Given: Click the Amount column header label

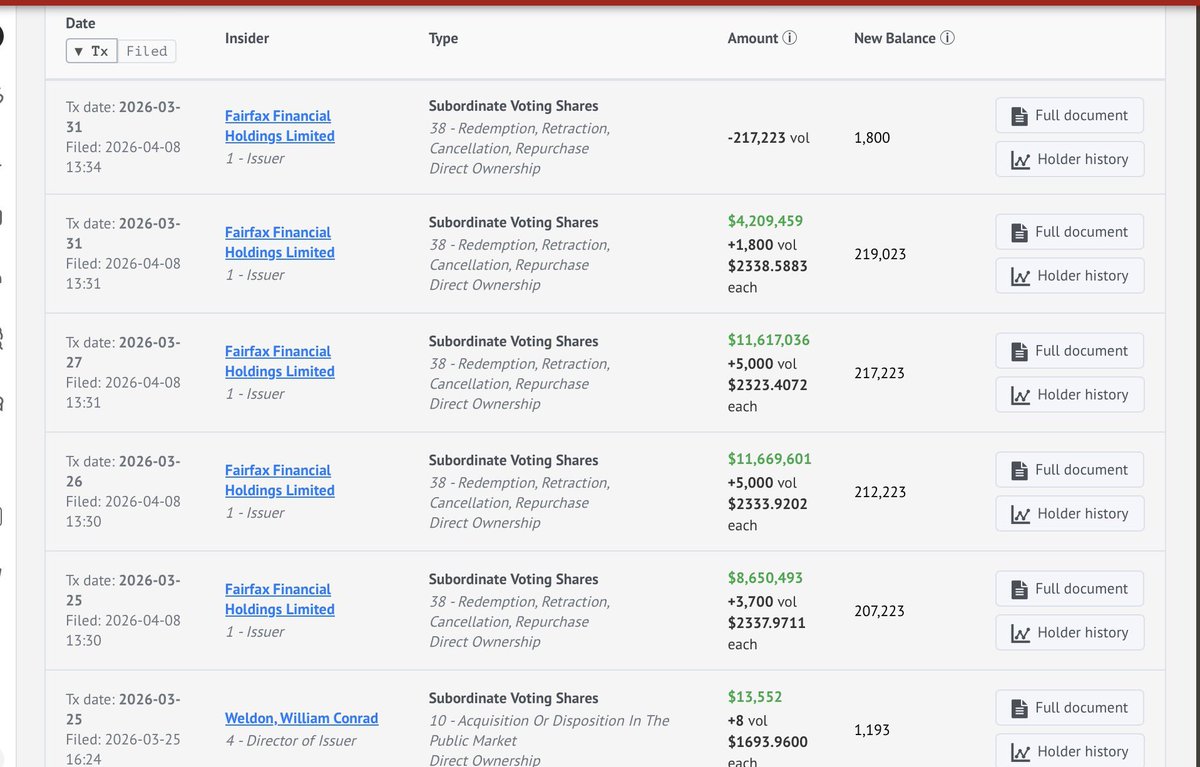Looking at the screenshot, I should tap(753, 38).
